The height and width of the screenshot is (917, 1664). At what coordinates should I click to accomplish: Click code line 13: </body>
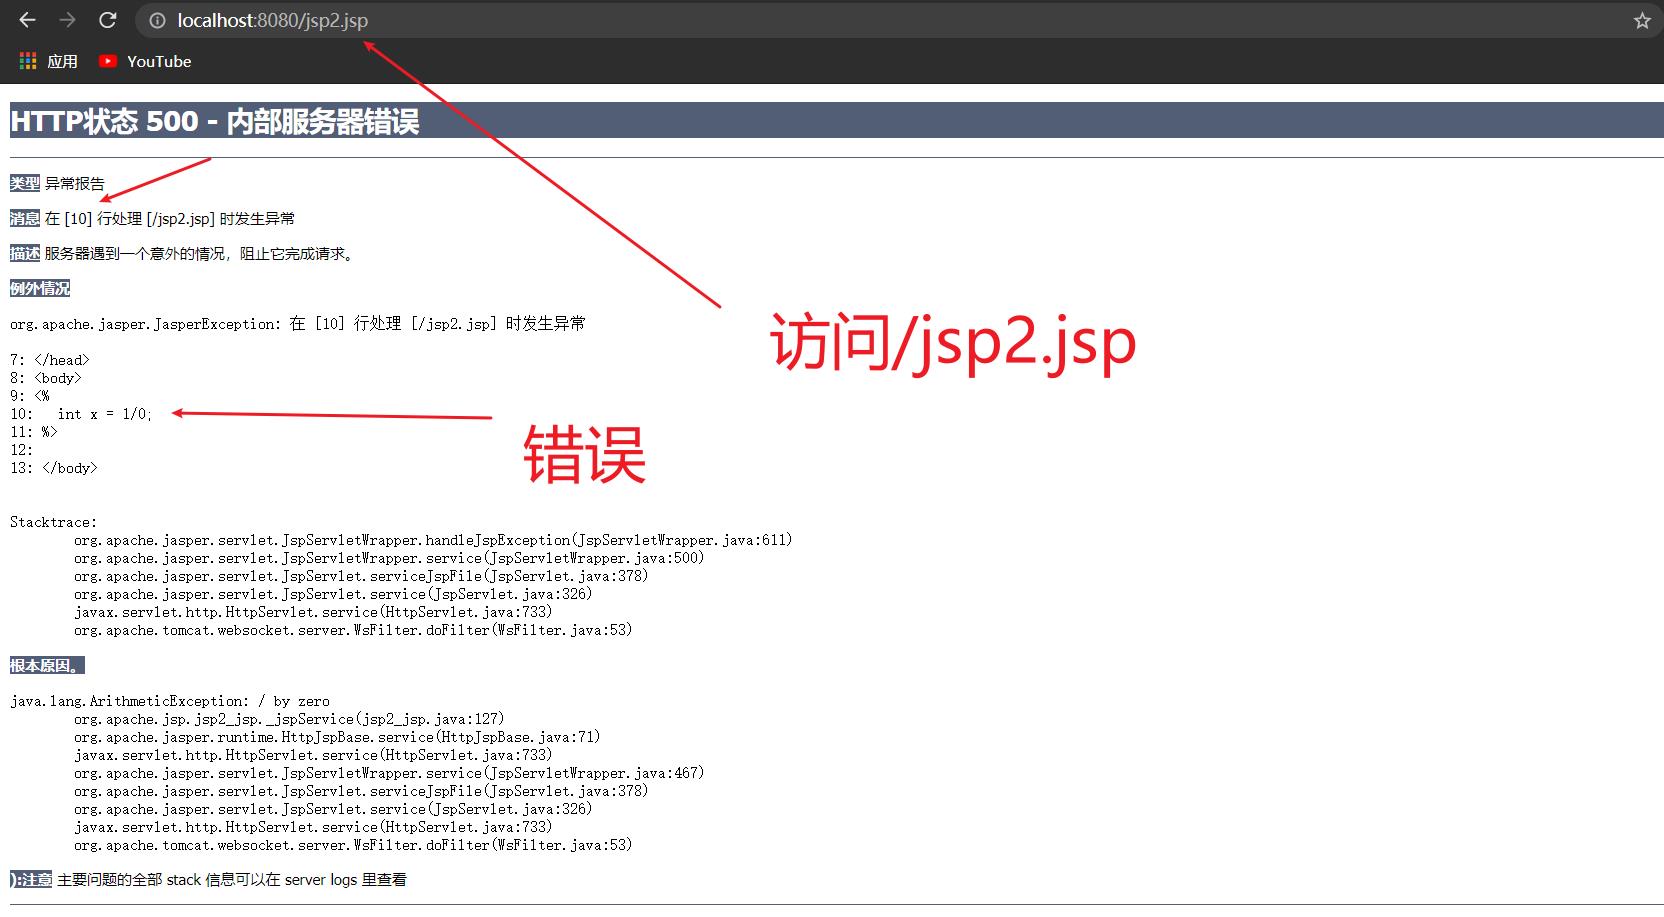coord(54,468)
